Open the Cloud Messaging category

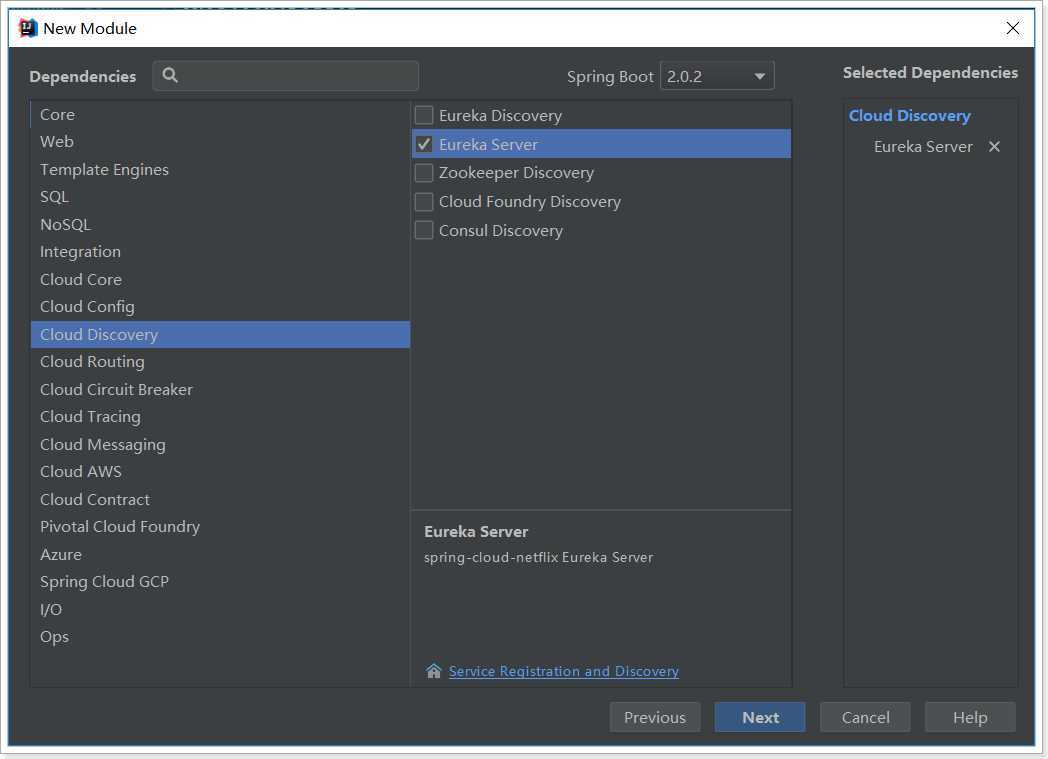pos(220,444)
